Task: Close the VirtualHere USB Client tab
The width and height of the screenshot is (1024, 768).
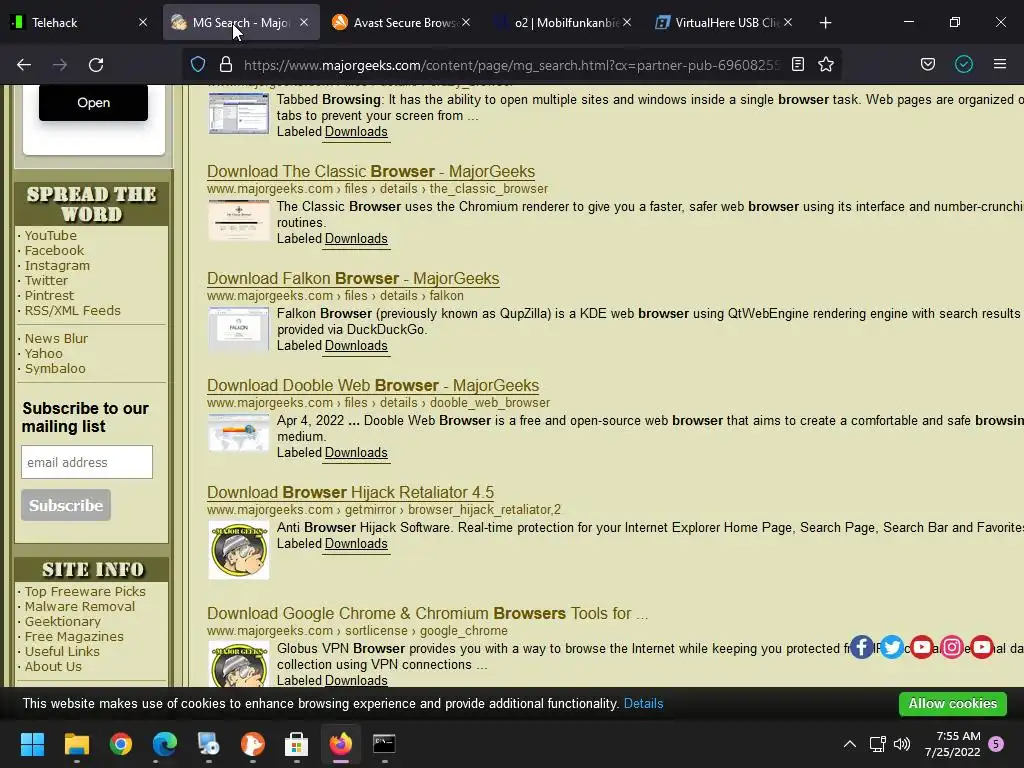Action: point(788,22)
